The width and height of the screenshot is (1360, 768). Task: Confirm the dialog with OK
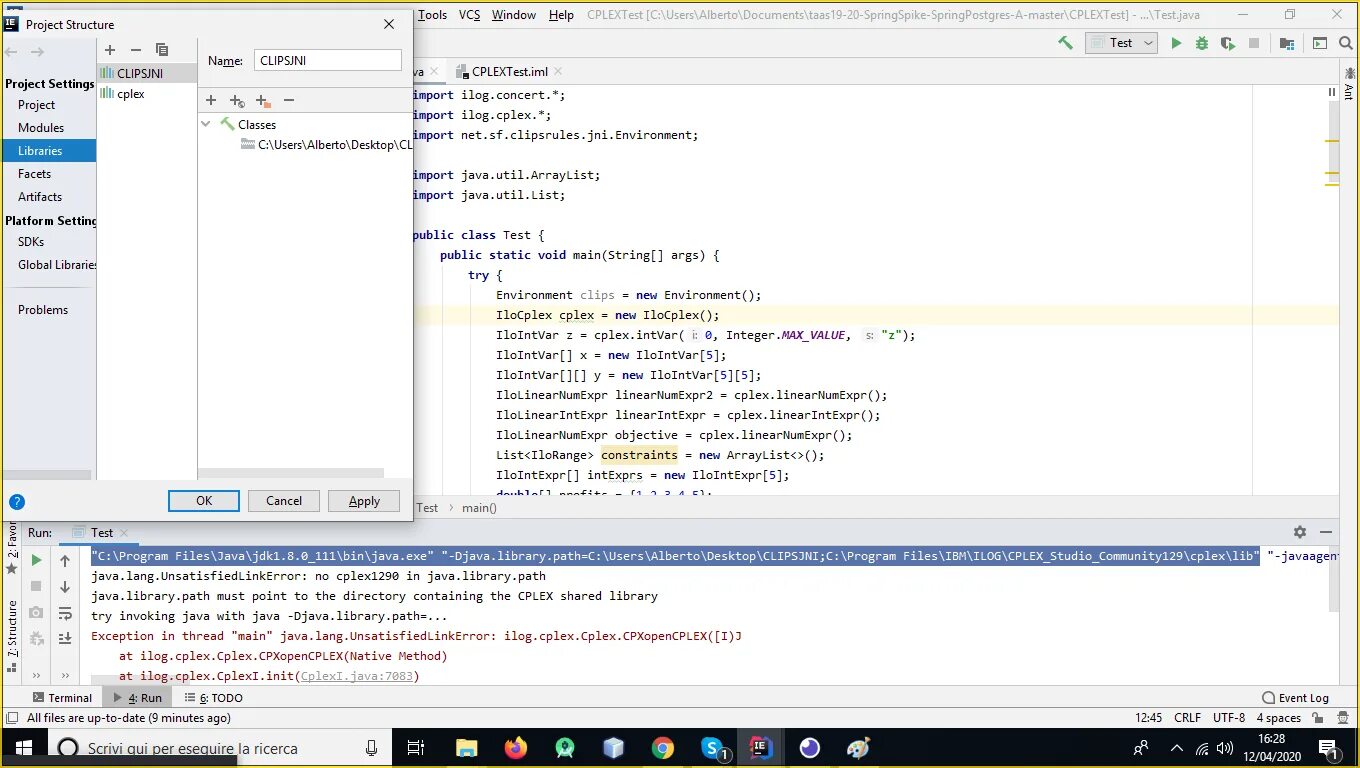coord(204,501)
